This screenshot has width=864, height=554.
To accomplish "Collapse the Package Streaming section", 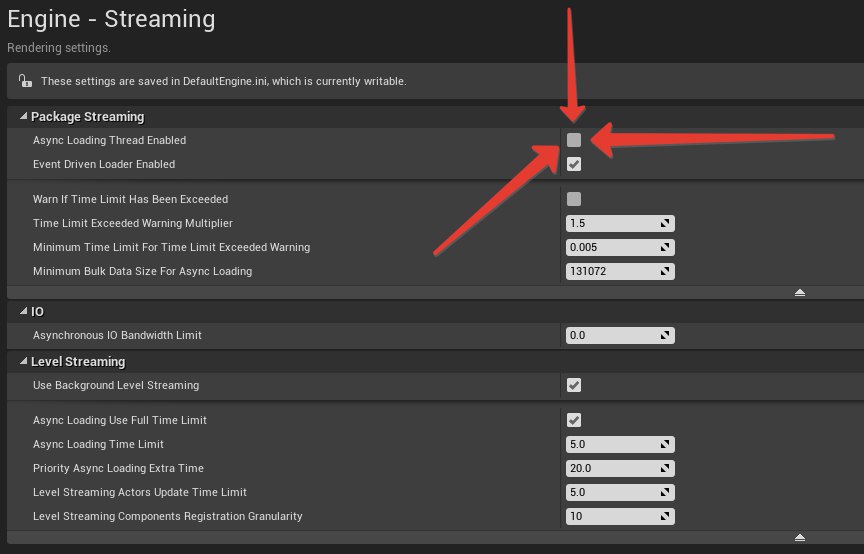I will [x=23, y=116].
